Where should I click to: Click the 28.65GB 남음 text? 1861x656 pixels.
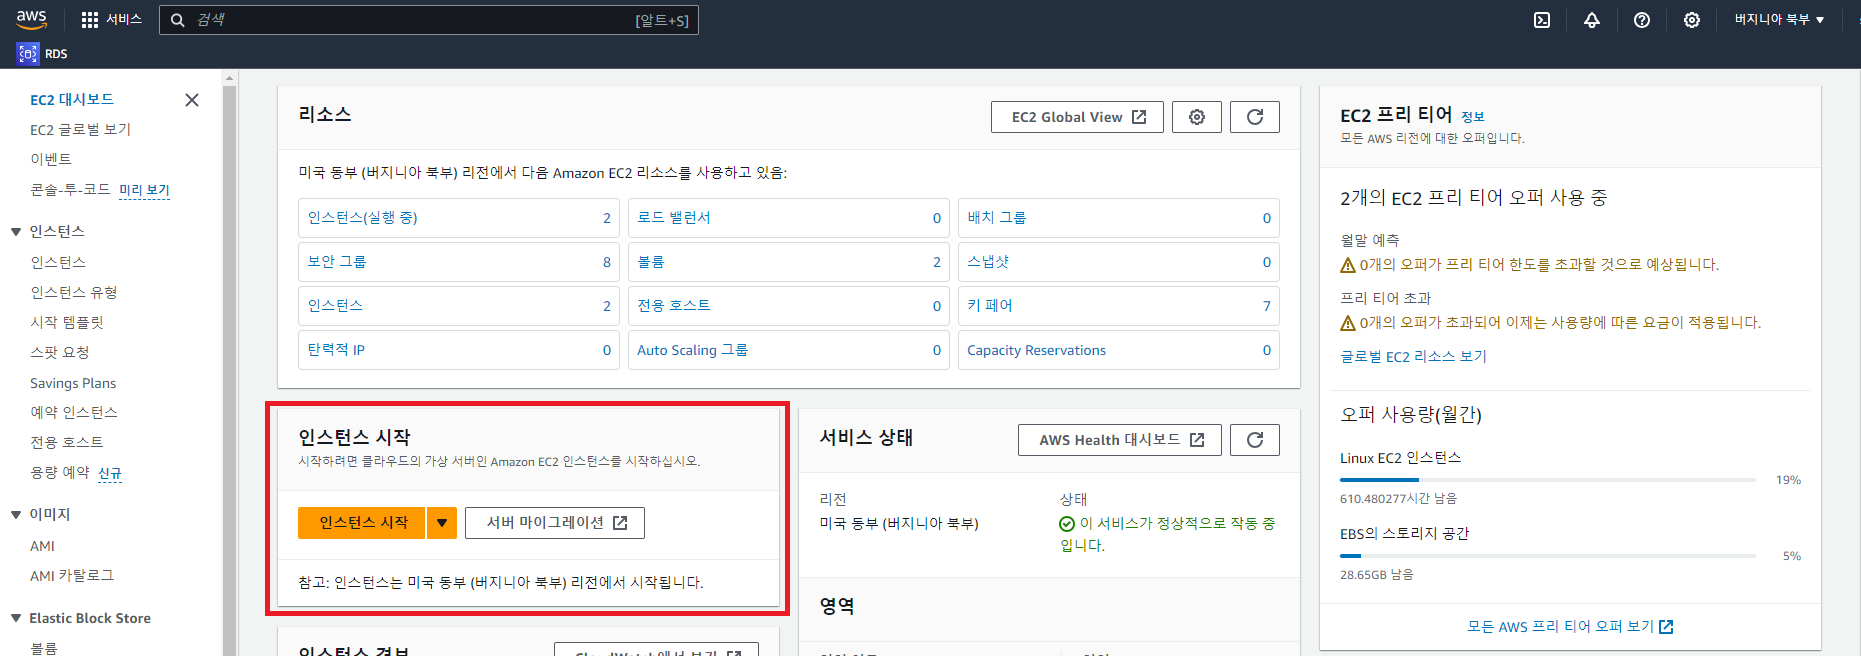[1377, 575]
